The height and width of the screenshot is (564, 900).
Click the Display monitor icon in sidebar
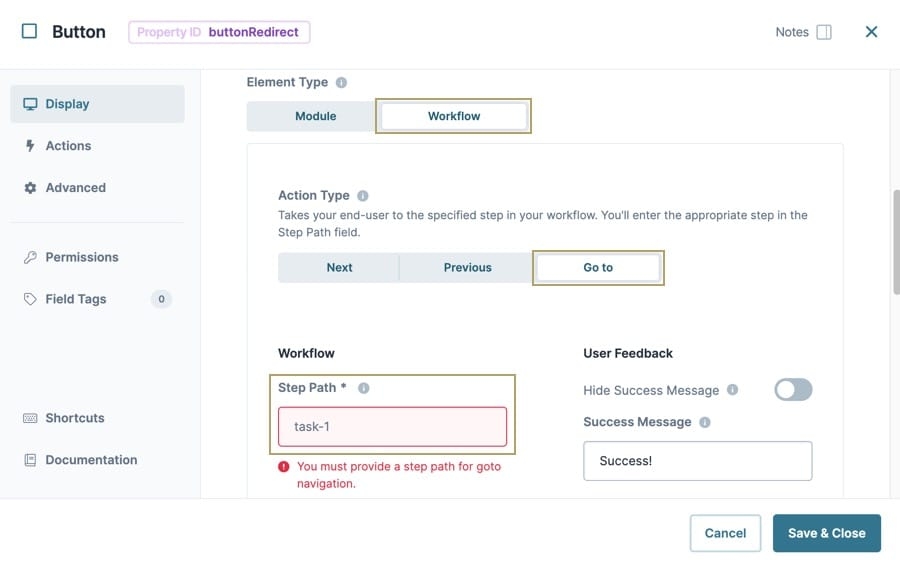coord(30,104)
